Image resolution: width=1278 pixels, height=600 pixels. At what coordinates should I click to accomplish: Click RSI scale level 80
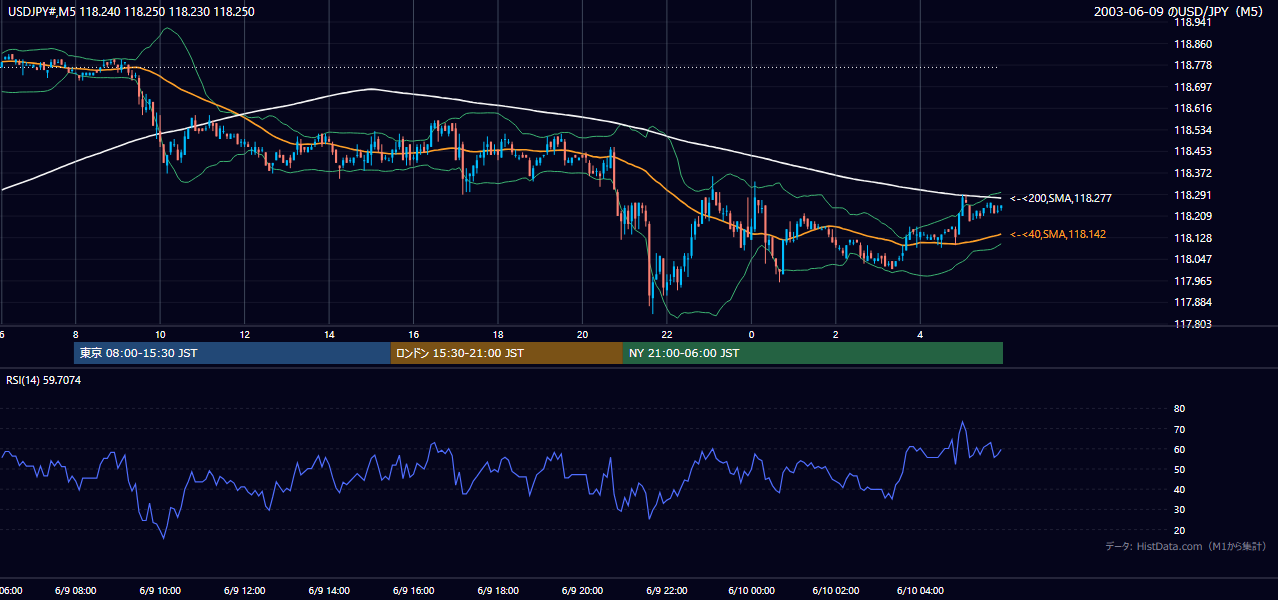click(x=1180, y=409)
